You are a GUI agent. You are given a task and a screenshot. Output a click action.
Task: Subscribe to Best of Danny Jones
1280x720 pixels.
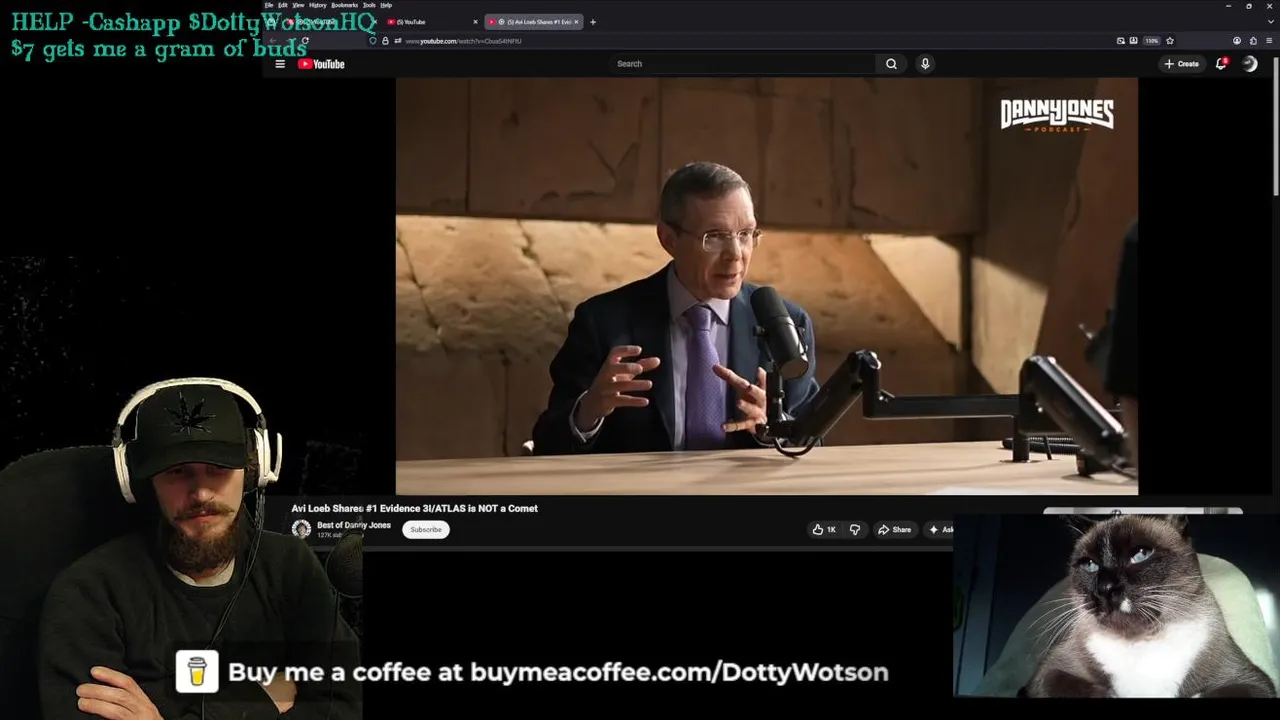click(x=426, y=530)
